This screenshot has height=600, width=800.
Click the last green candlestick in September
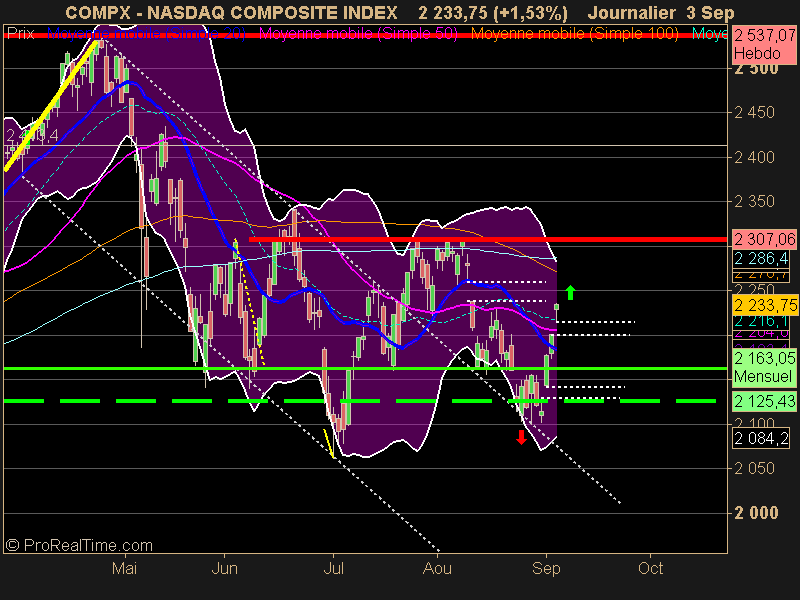(557, 307)
